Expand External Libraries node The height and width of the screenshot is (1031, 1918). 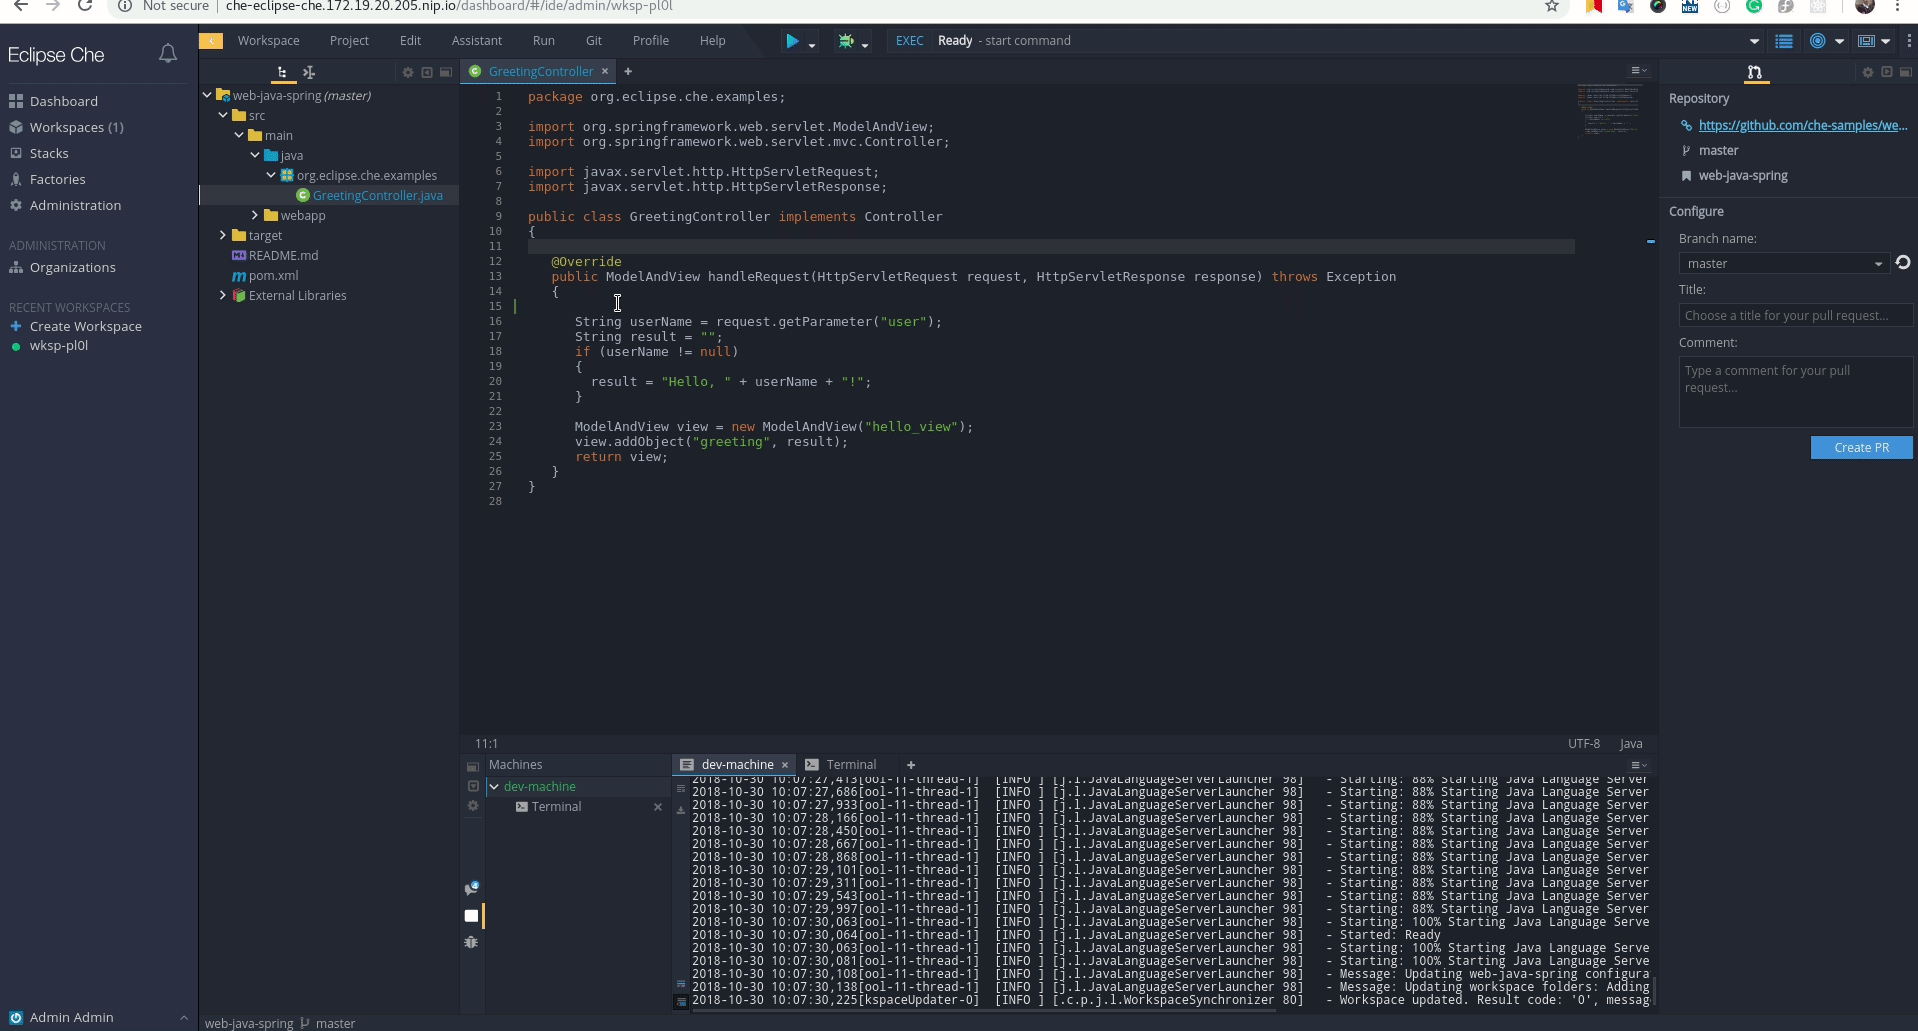[x=223, y=295]
